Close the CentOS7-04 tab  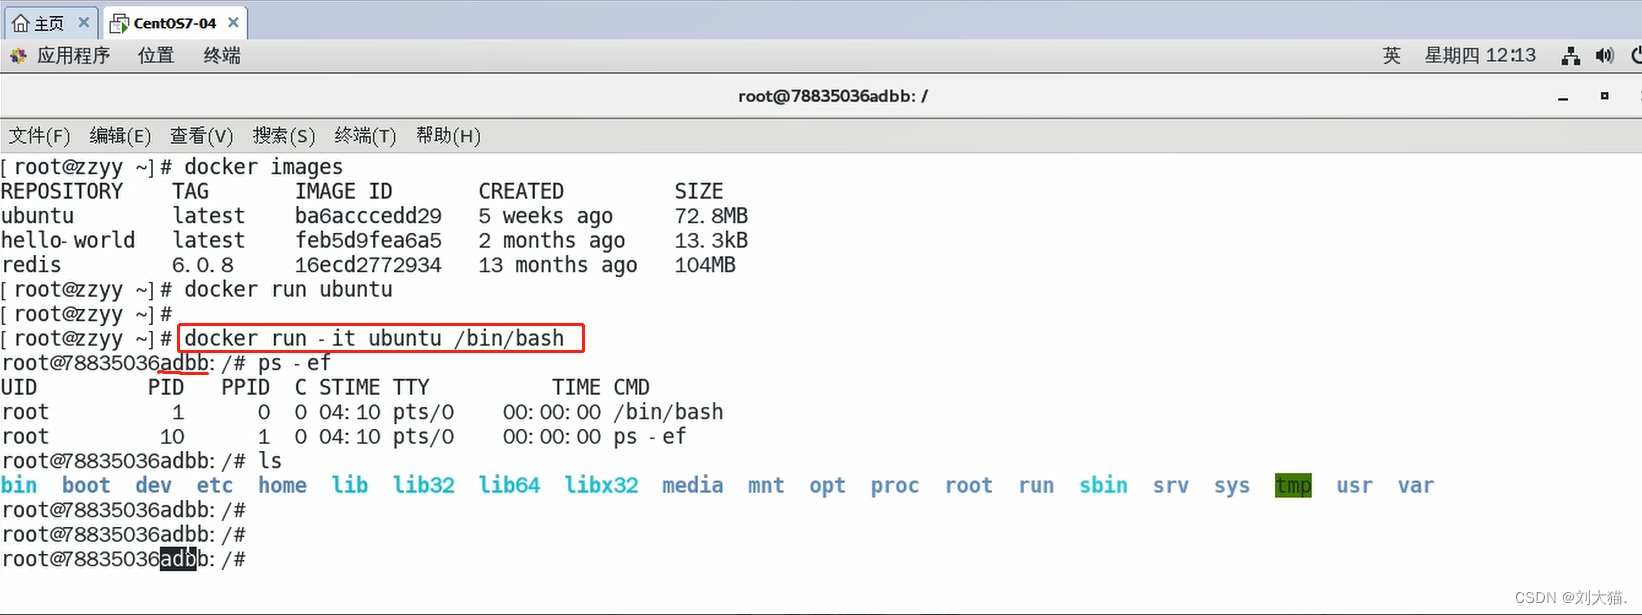[233, 23]
